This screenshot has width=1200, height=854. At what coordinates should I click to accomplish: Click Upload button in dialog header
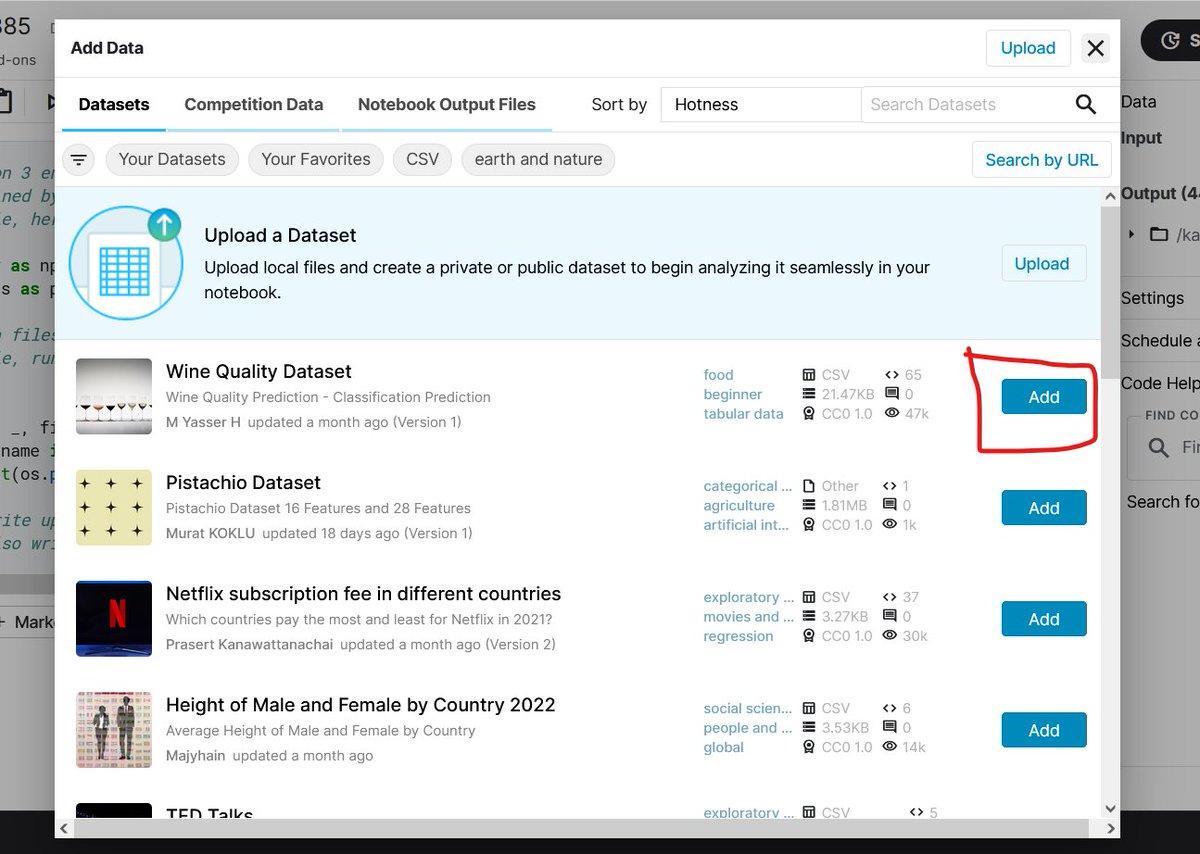point(1028,48)
